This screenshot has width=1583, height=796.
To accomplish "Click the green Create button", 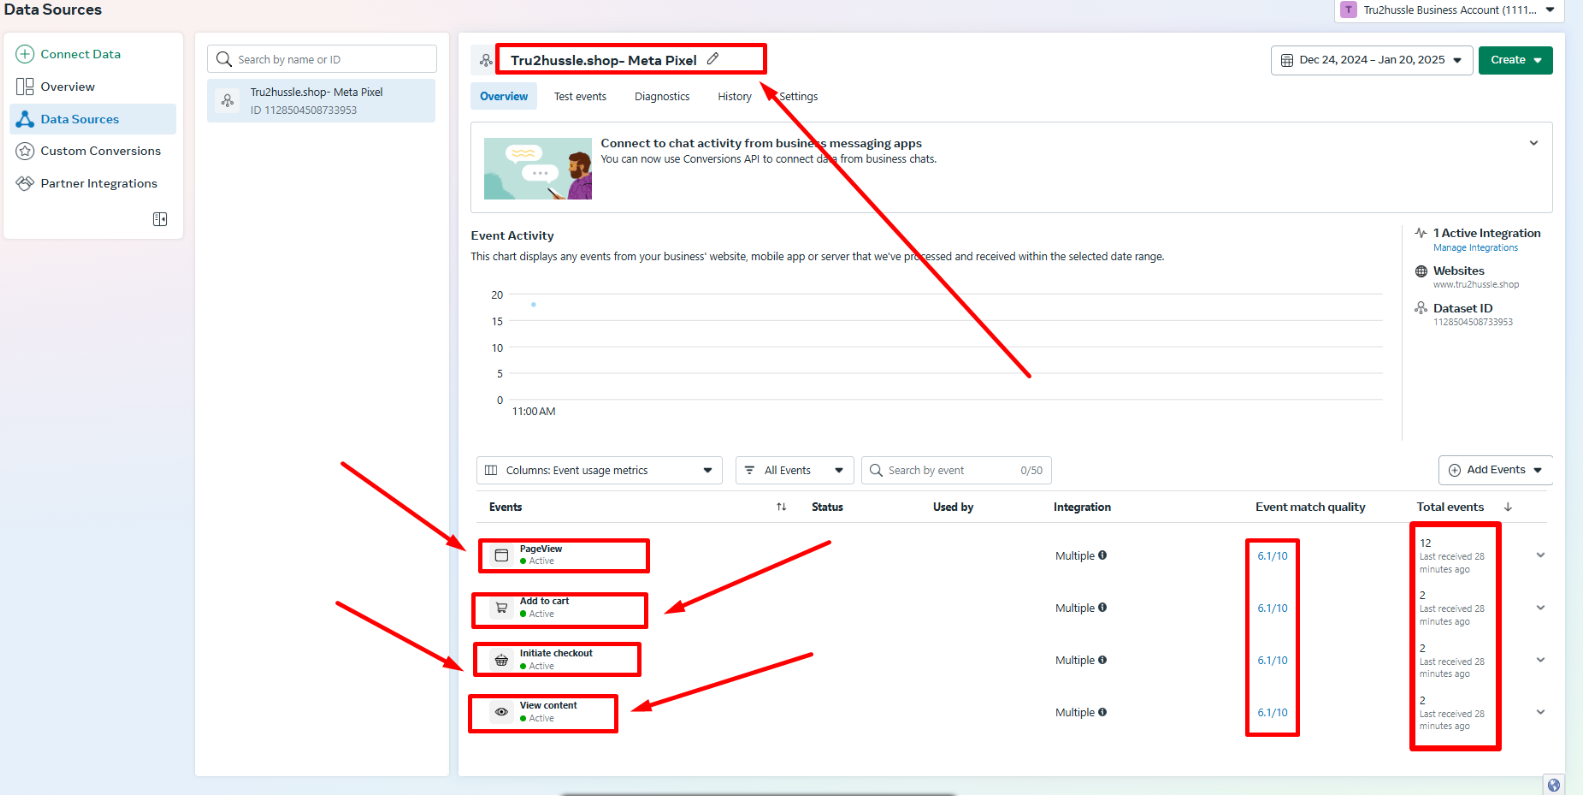I will click(1515, 60).
